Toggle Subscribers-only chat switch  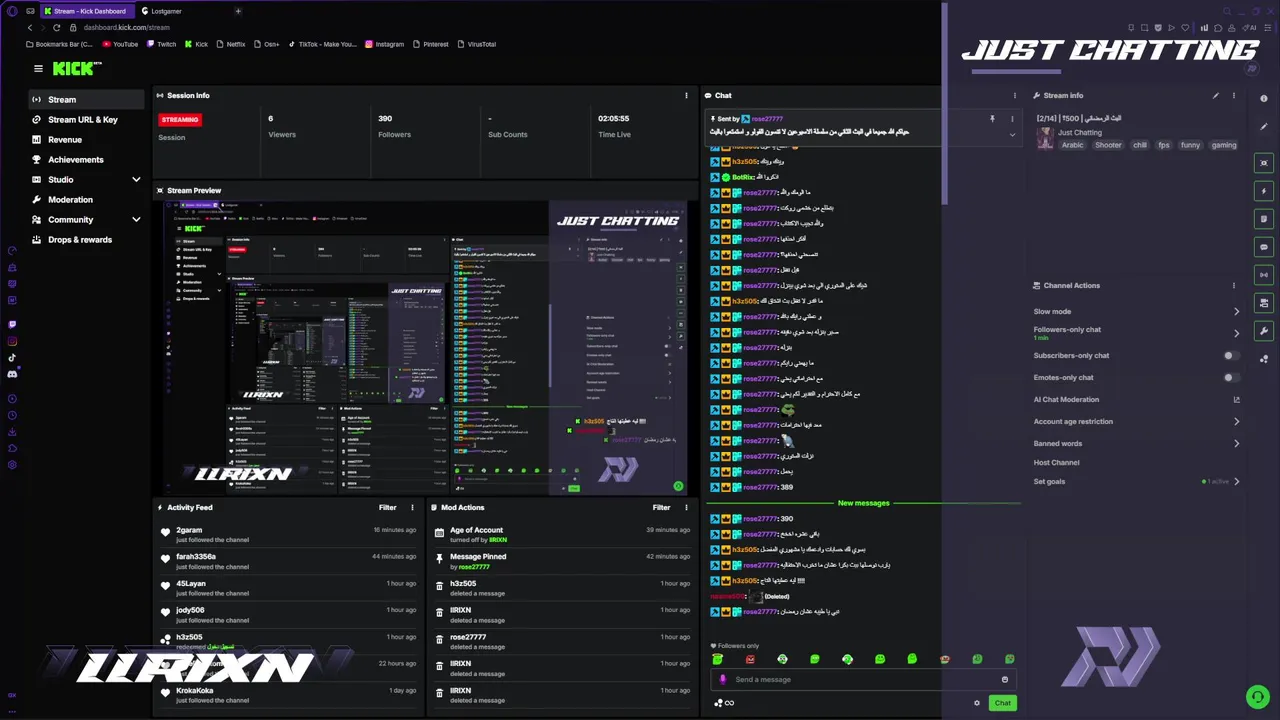pyautogui.click(x=1232, y=356)
